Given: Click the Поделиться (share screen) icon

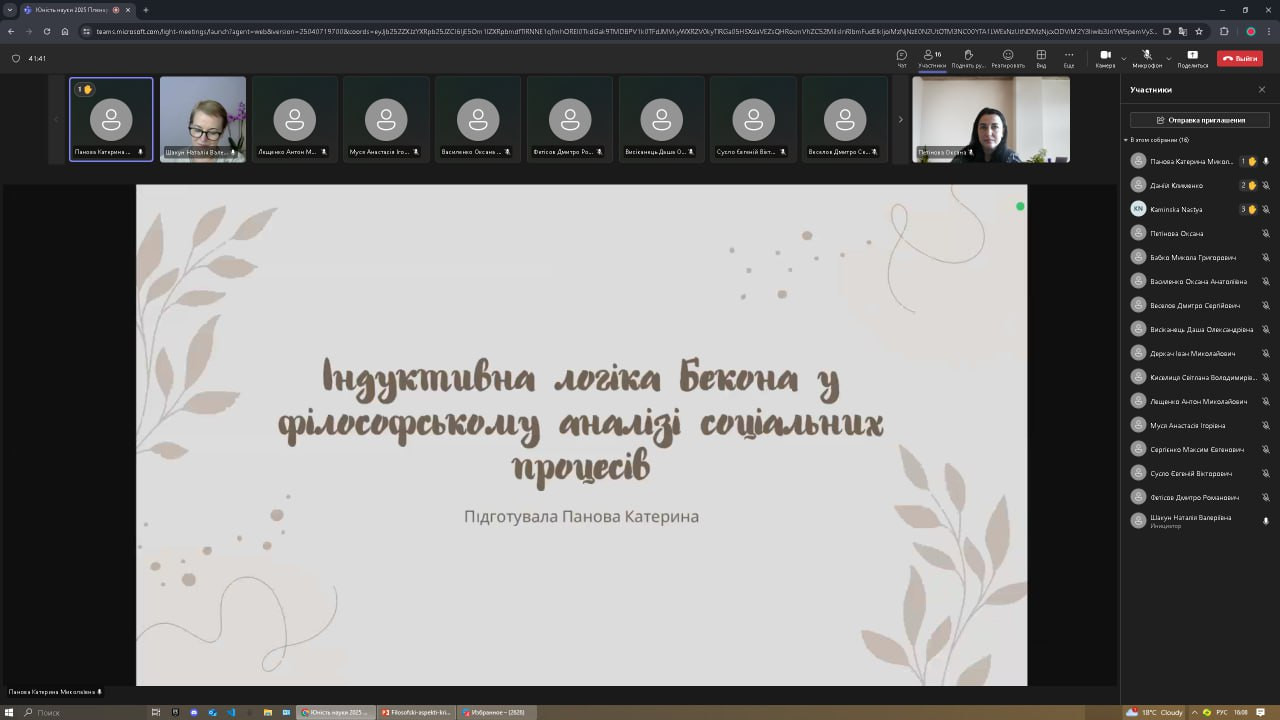Looking at the screenshot, I should [1192, 58].
